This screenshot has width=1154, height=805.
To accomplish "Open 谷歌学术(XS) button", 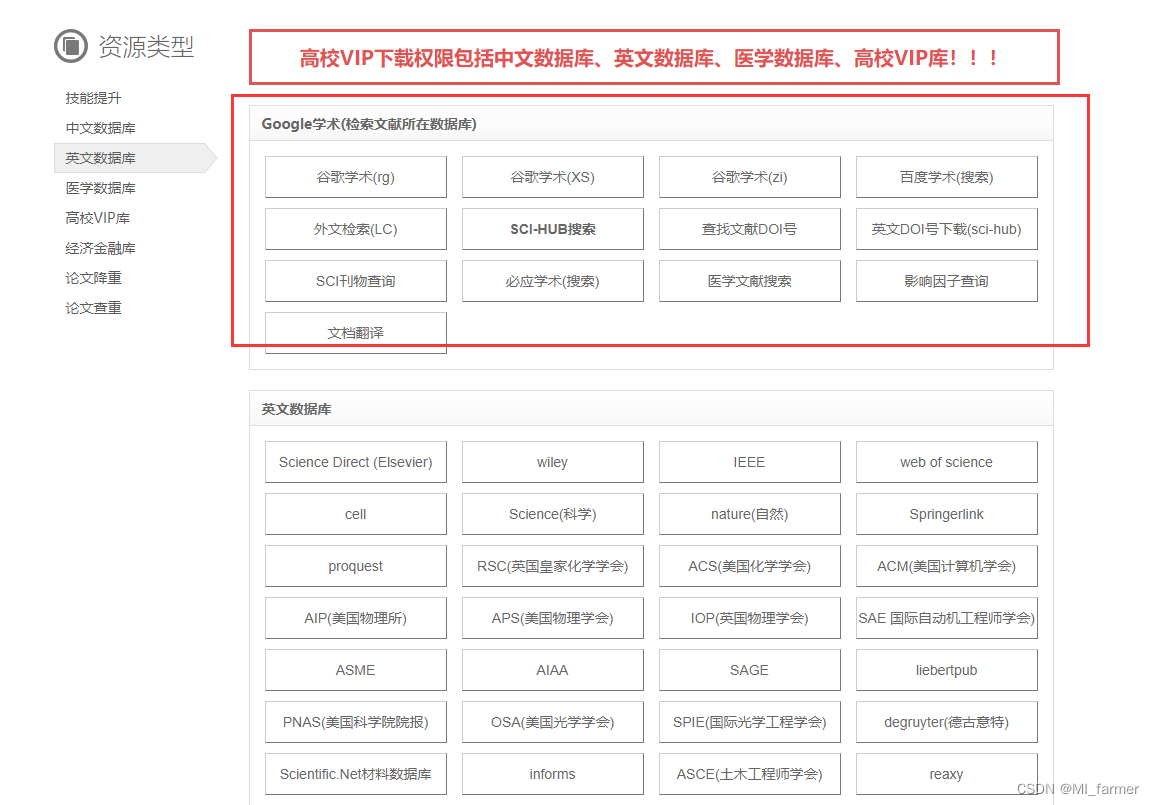I will coord(553,177).
